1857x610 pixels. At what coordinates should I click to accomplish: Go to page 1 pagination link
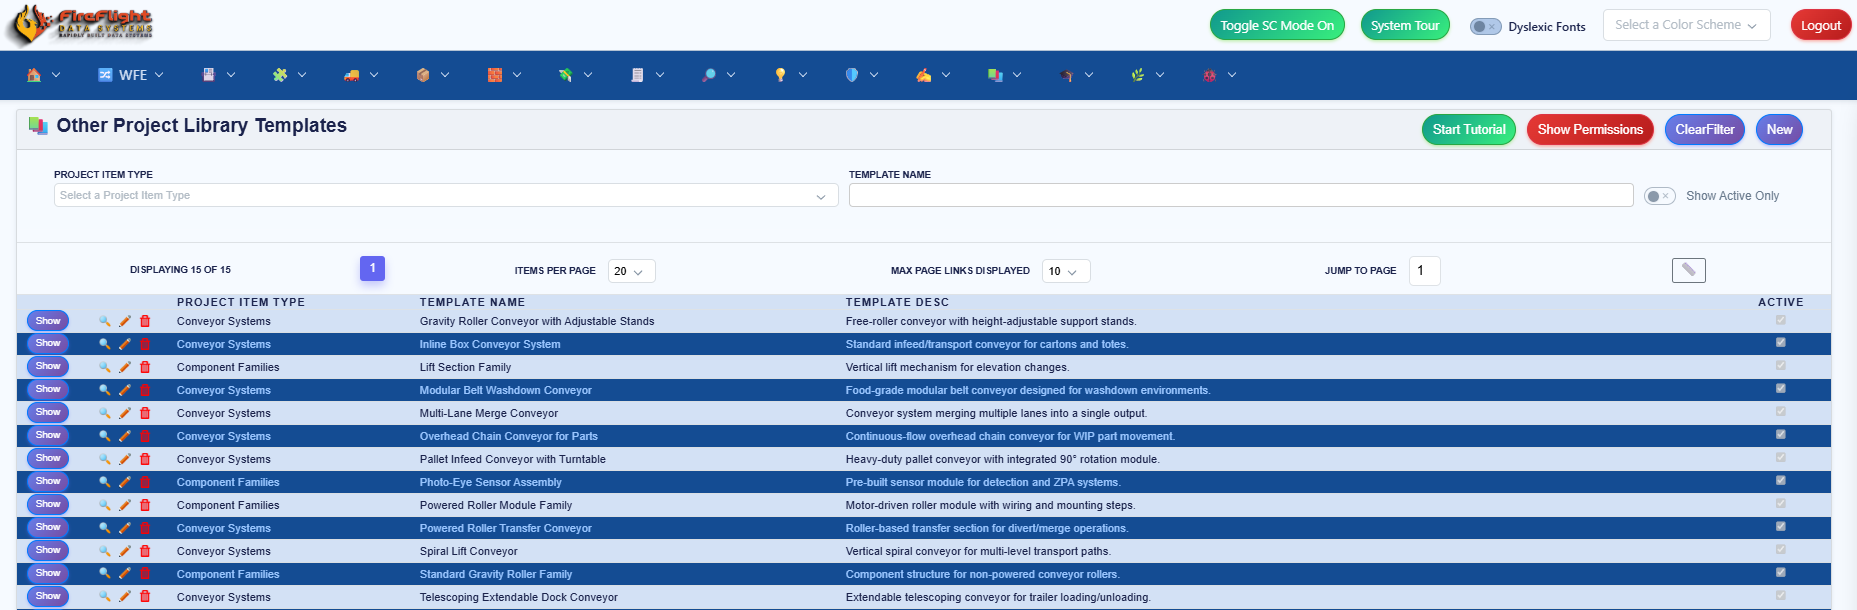[x=372, y=268]
